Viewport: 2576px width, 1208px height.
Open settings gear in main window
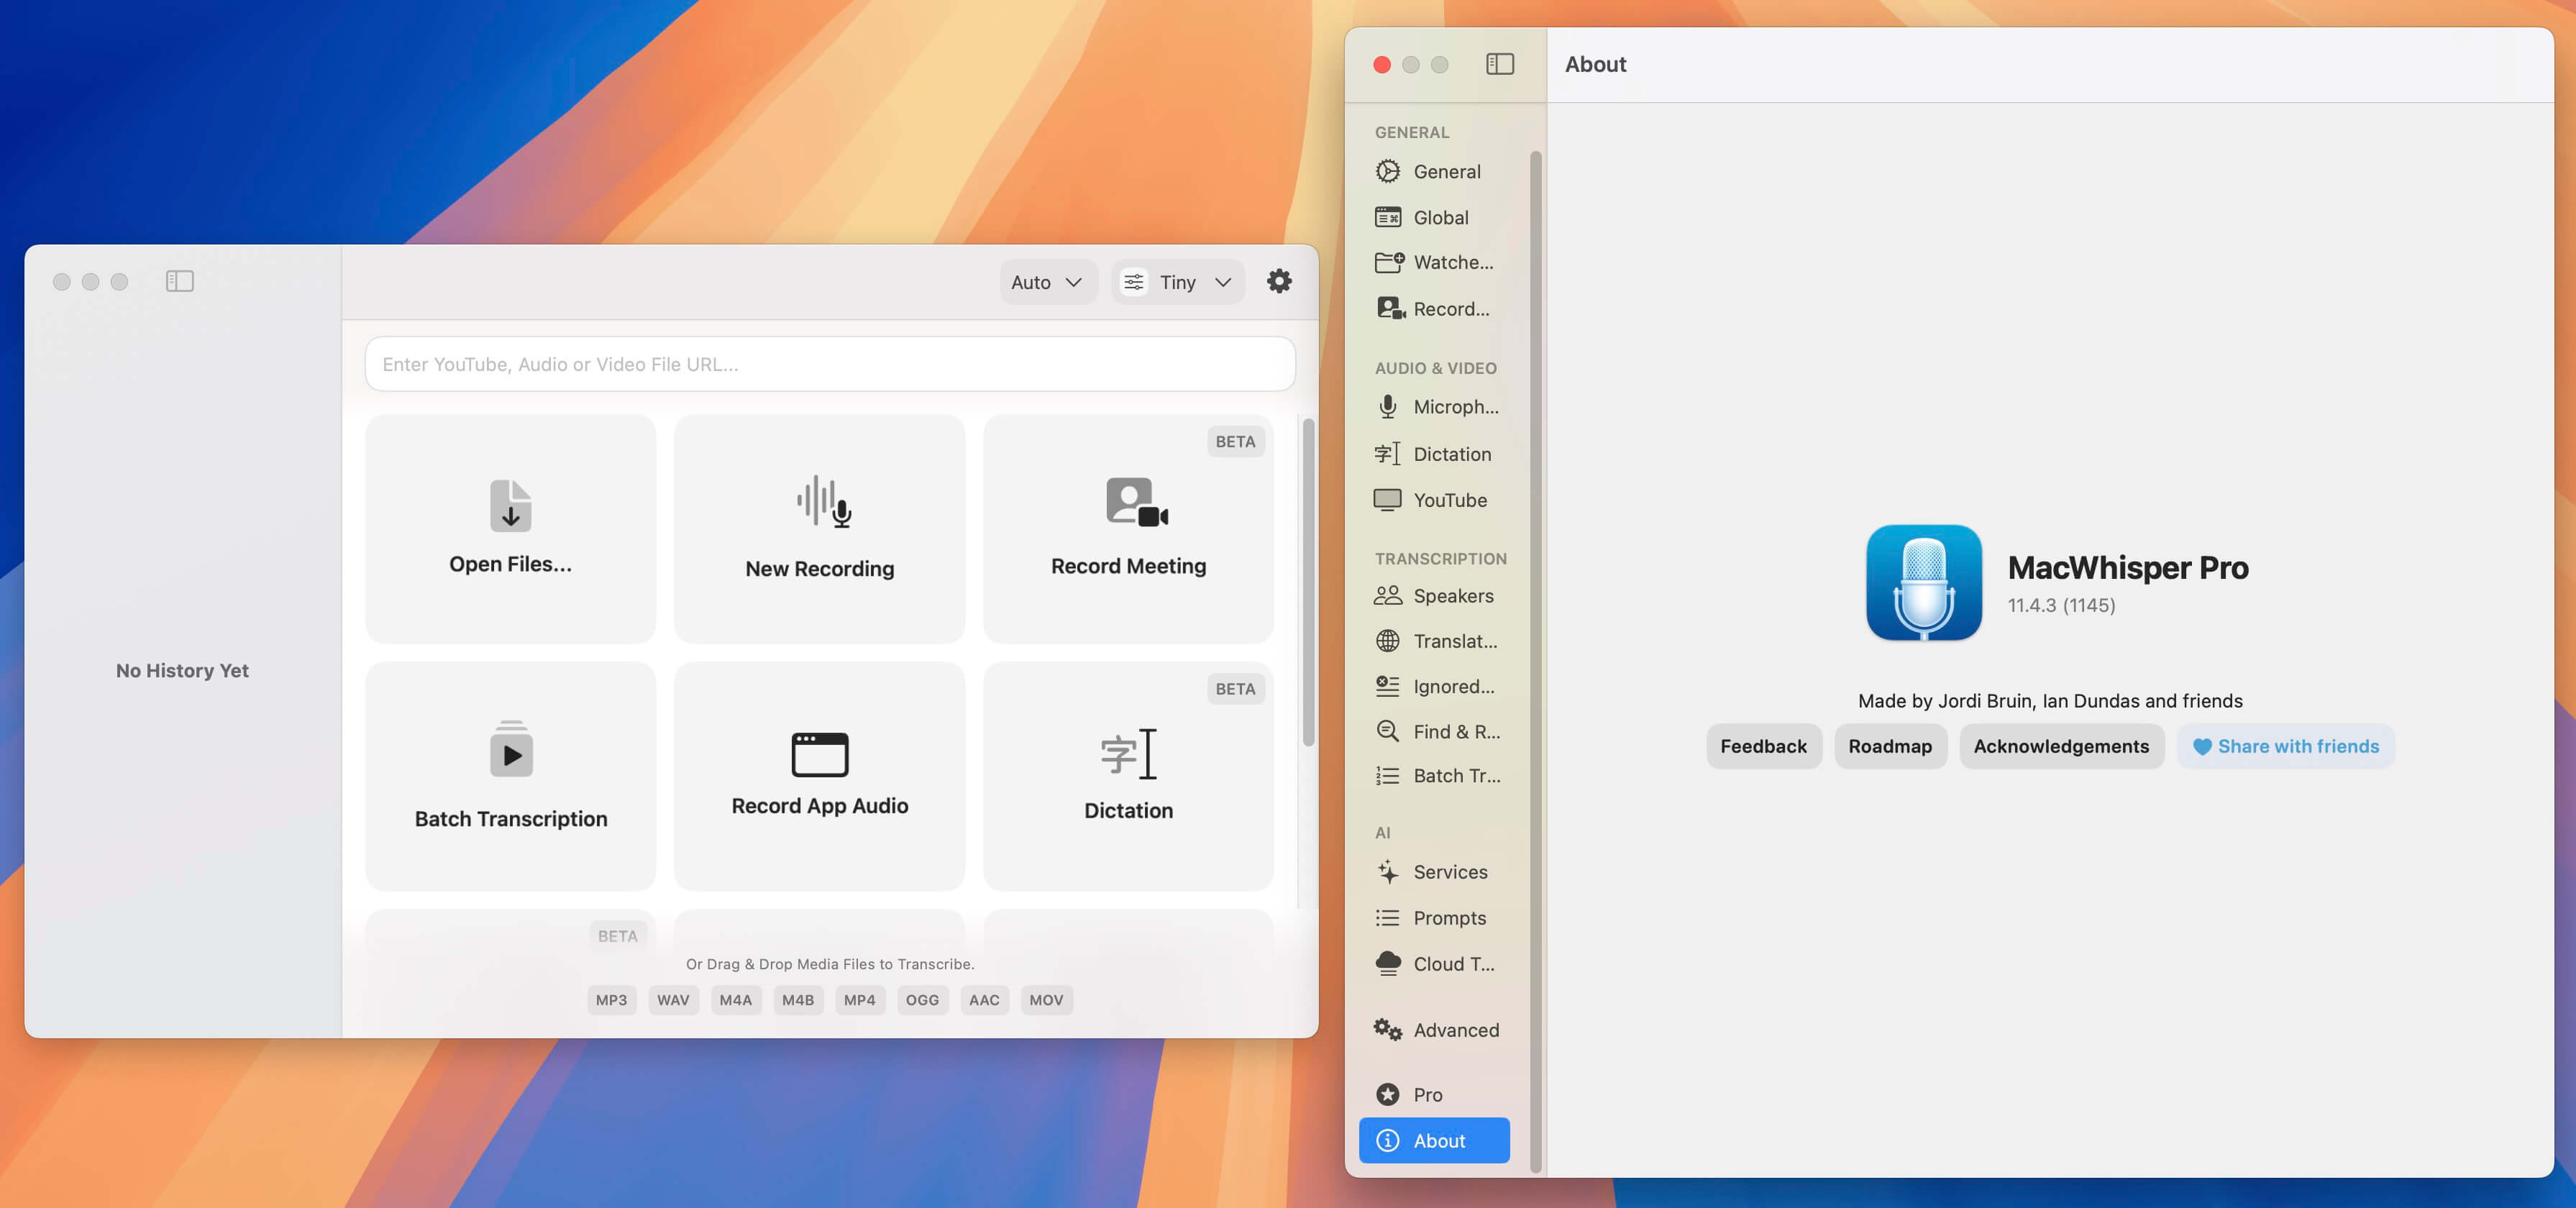(x=1279, y=281)
